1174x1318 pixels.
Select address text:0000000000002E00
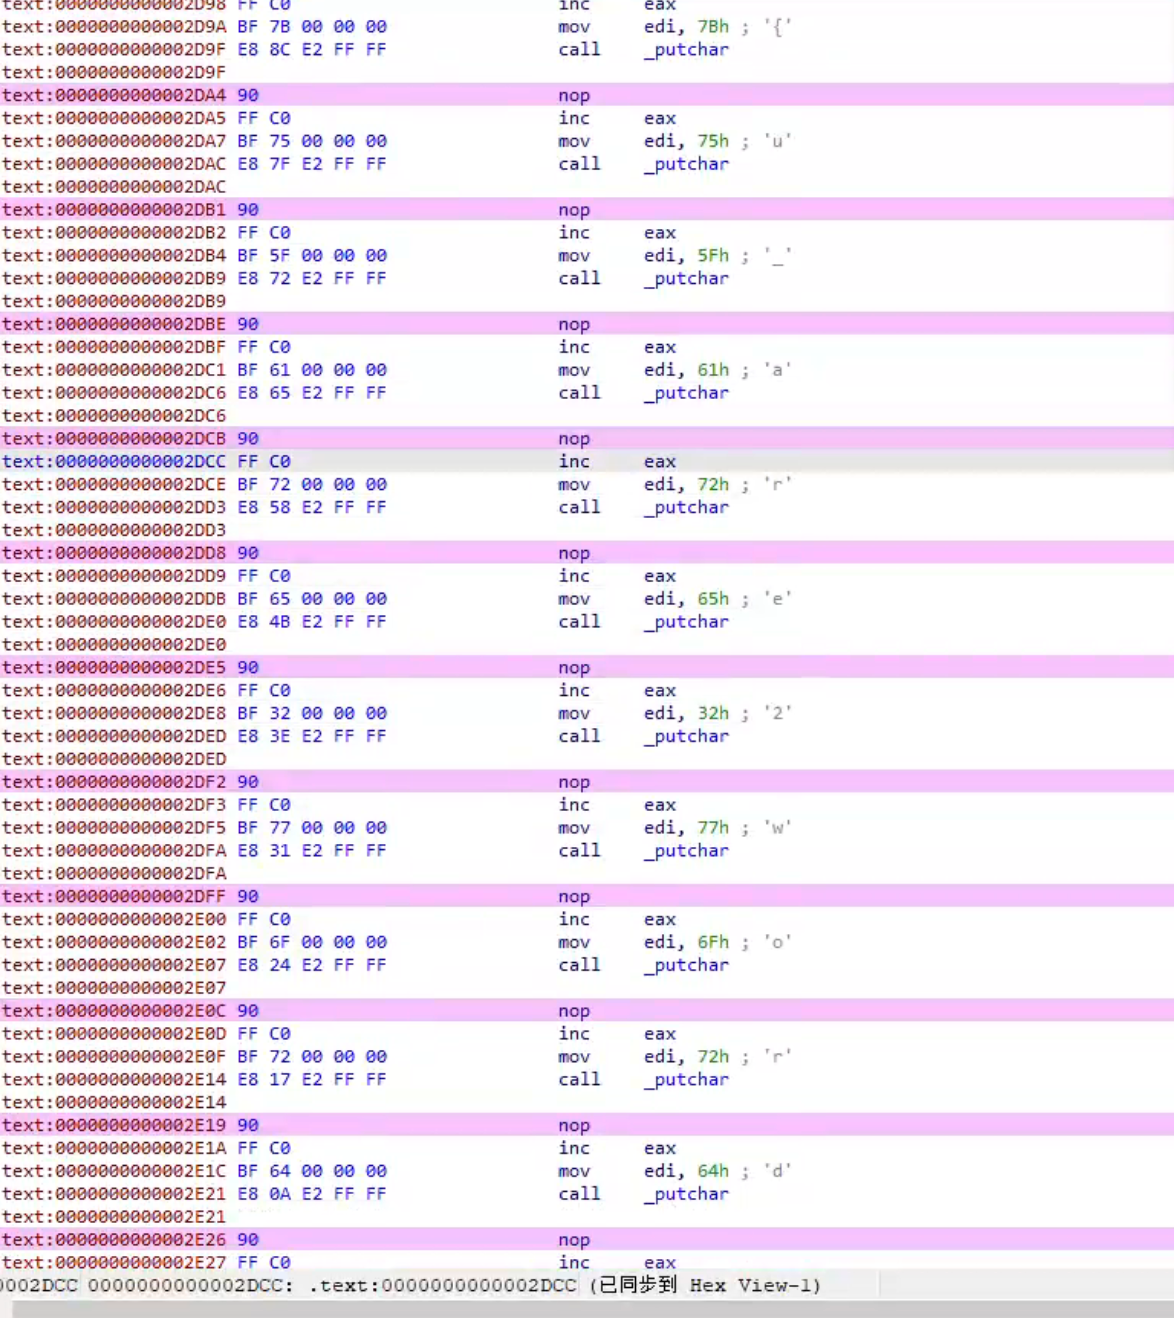coord(114,919)
